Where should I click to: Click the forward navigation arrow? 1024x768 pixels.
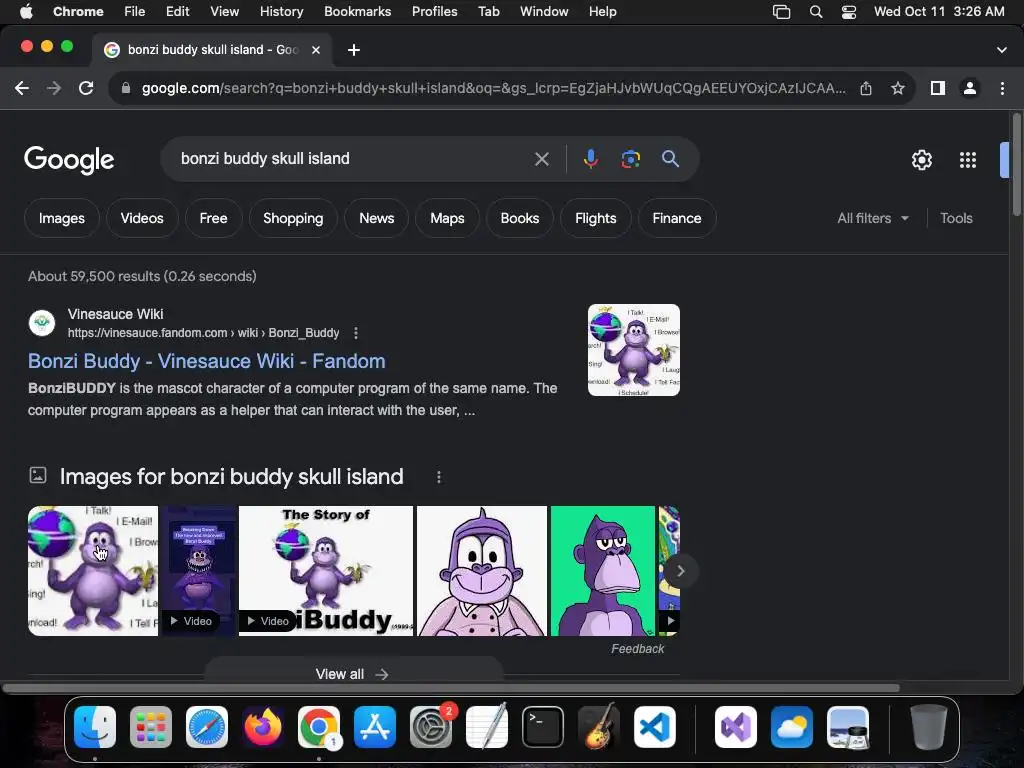pyautogui.click(x=54, y=88)
